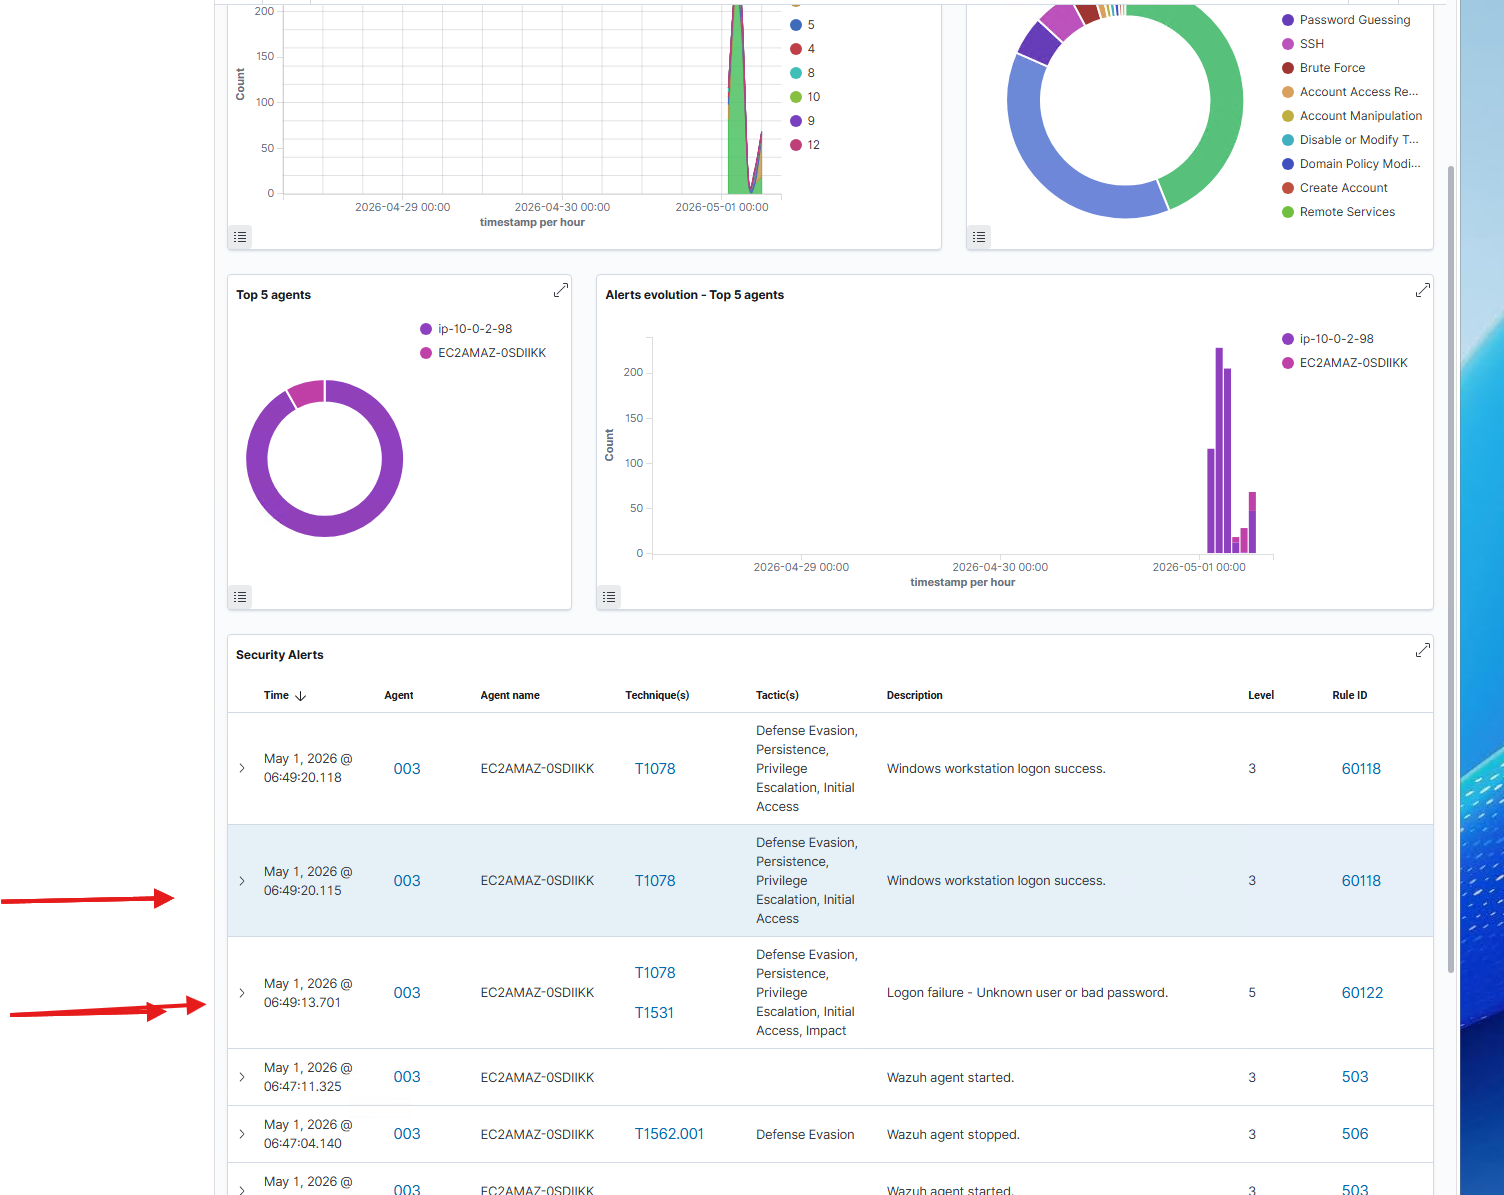Expand Security Alerts table to fullscreen

click(x=1423, y=650)
